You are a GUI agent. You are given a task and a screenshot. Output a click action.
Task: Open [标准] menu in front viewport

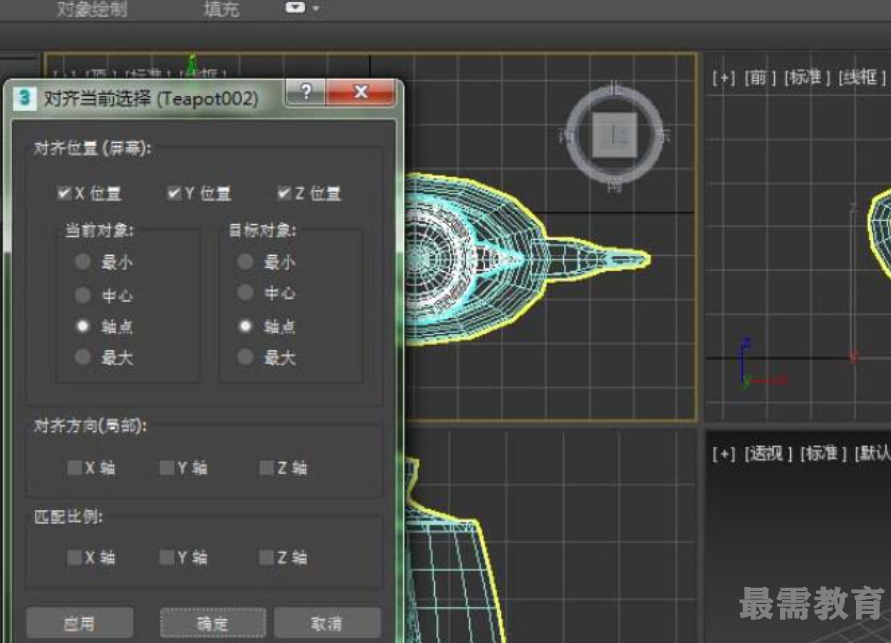807,77
